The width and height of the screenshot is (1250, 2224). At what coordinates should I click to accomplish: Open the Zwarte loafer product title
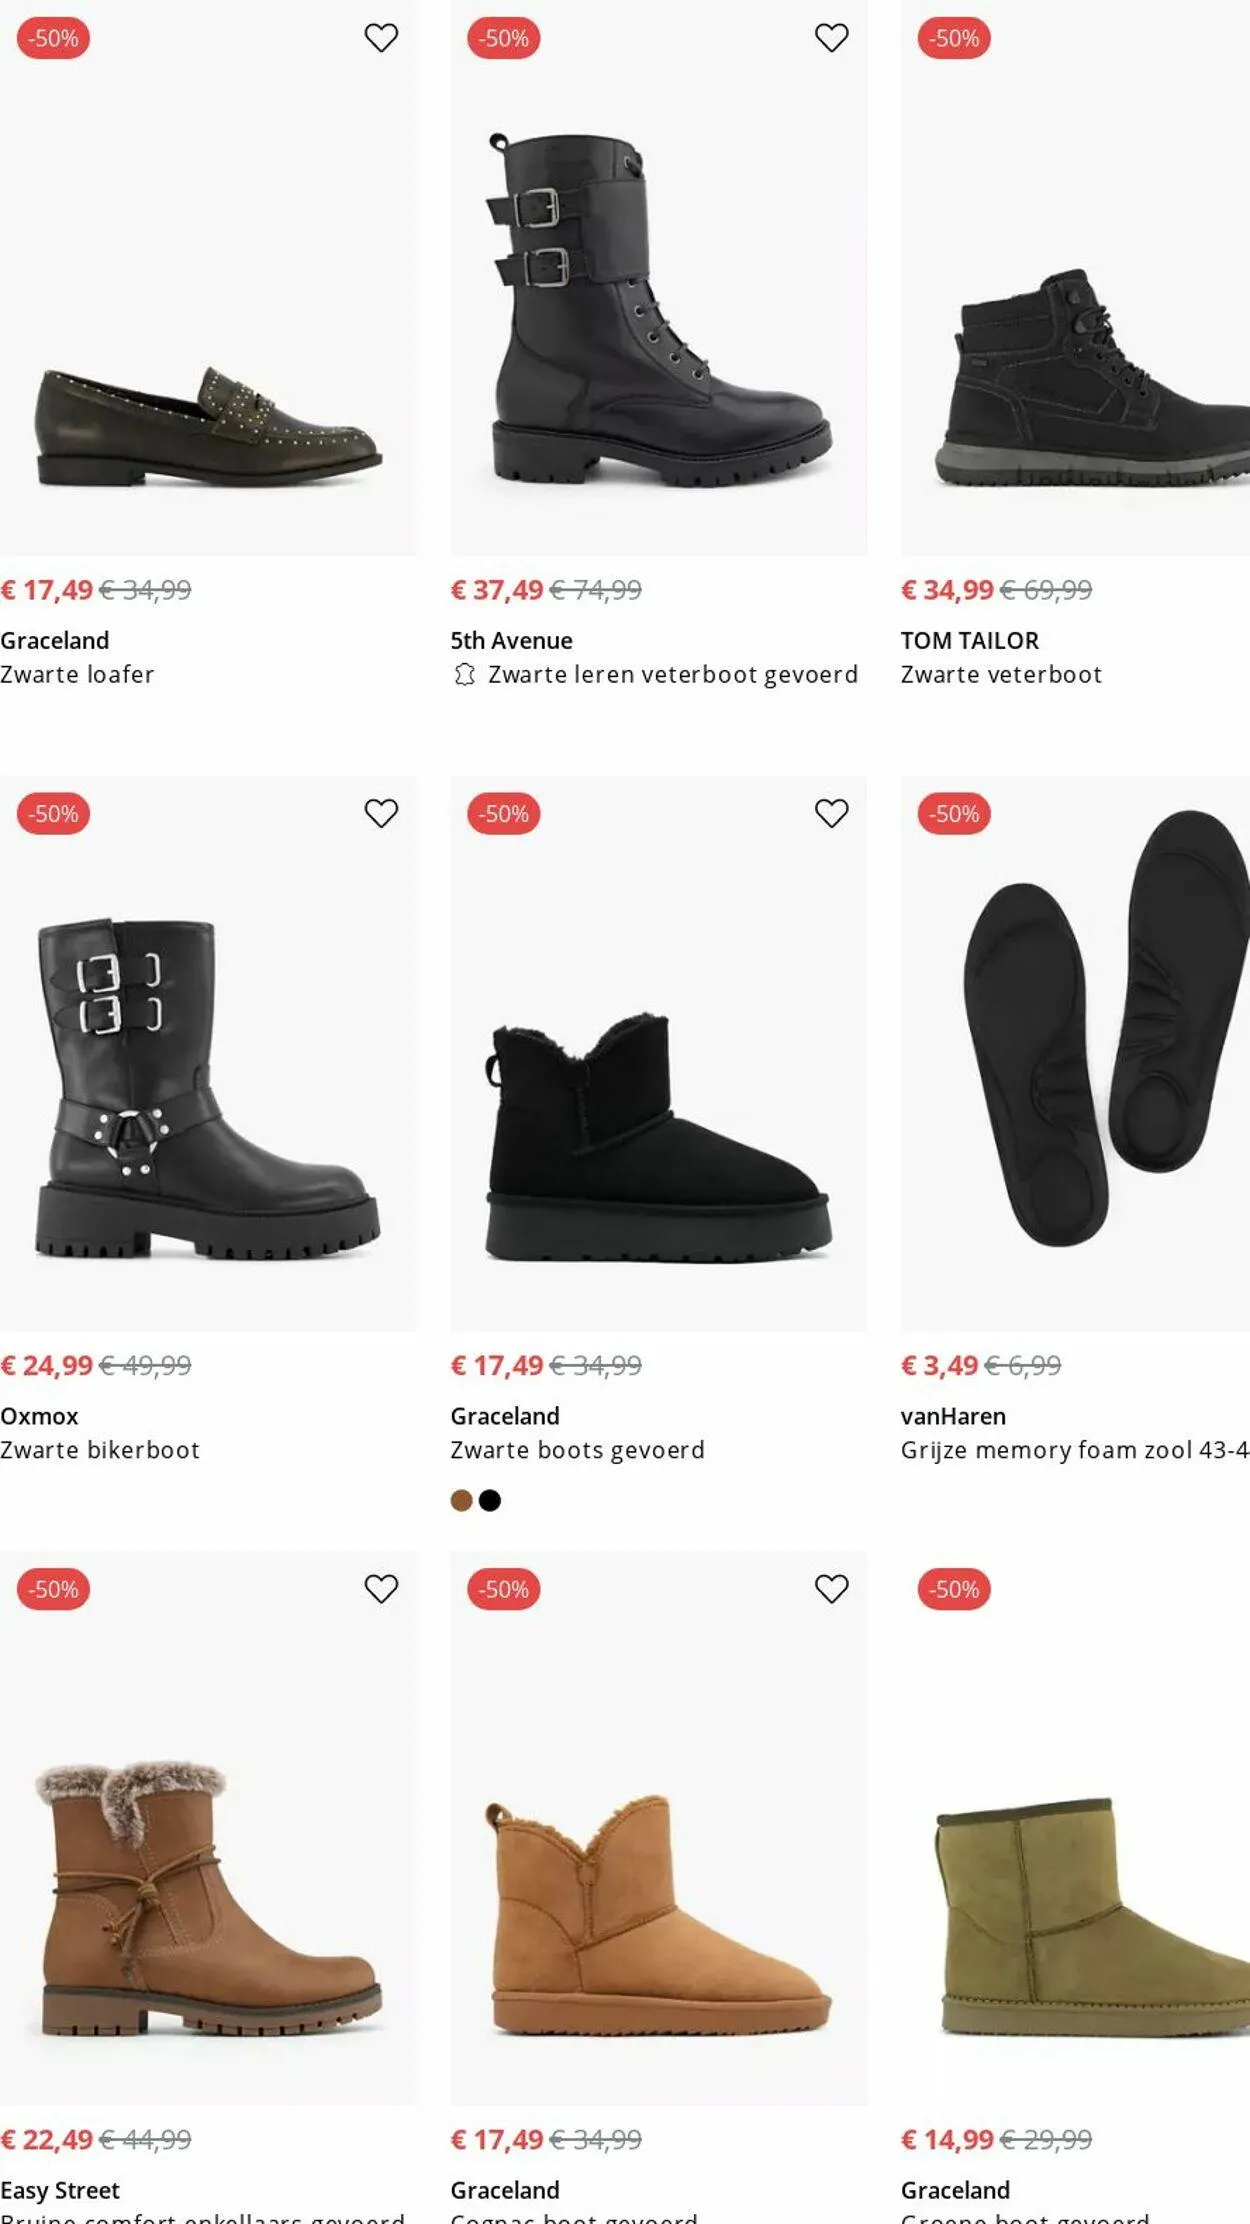(x=77, y=675)
